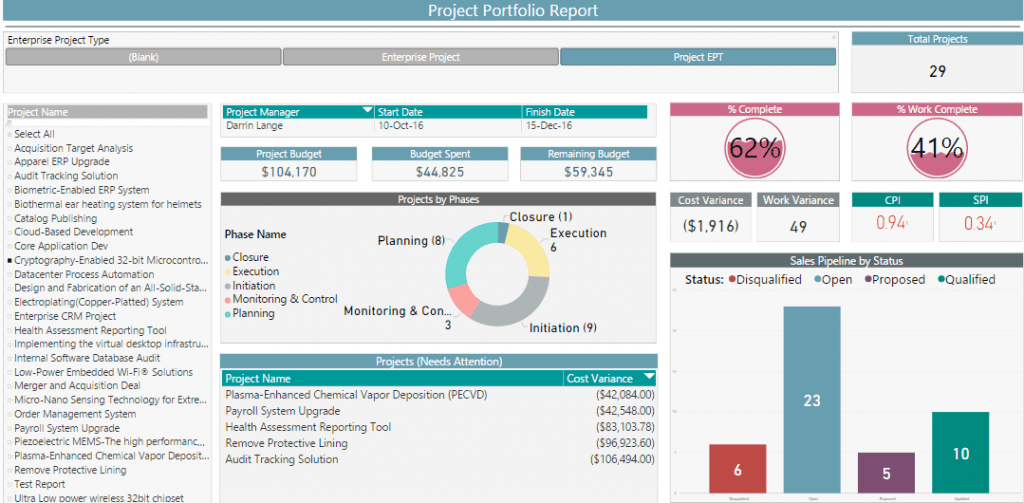The height and width of the screenshot is (503, 1024).
Task: Click the Project Name slicer header
Action: click(107, 112)
